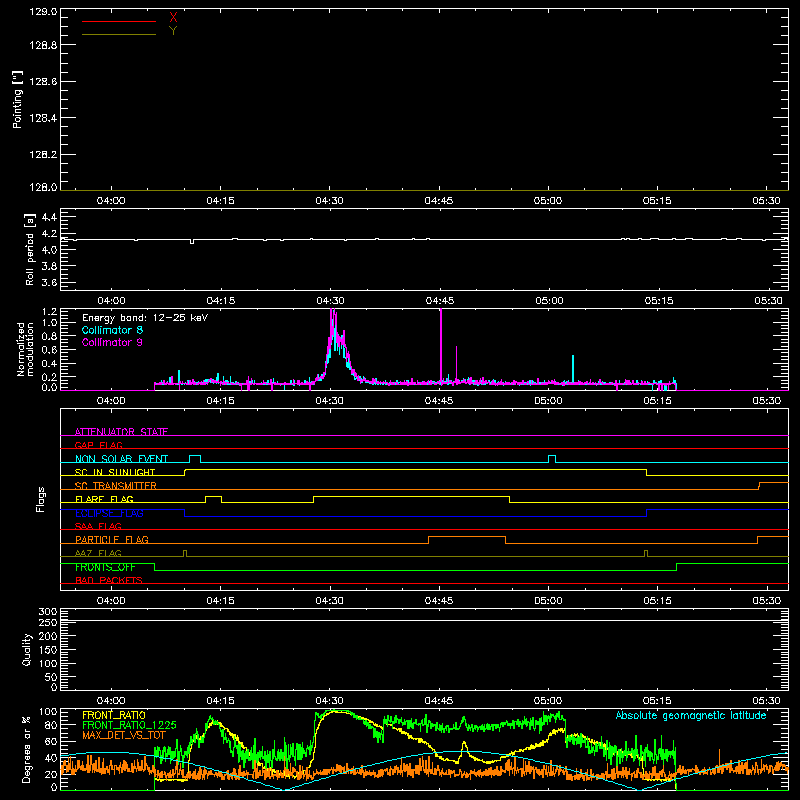Click the 129.0 tick on Pointing axis
The width and height of the screenshot is (800, 800).
[x=43, y=12]
